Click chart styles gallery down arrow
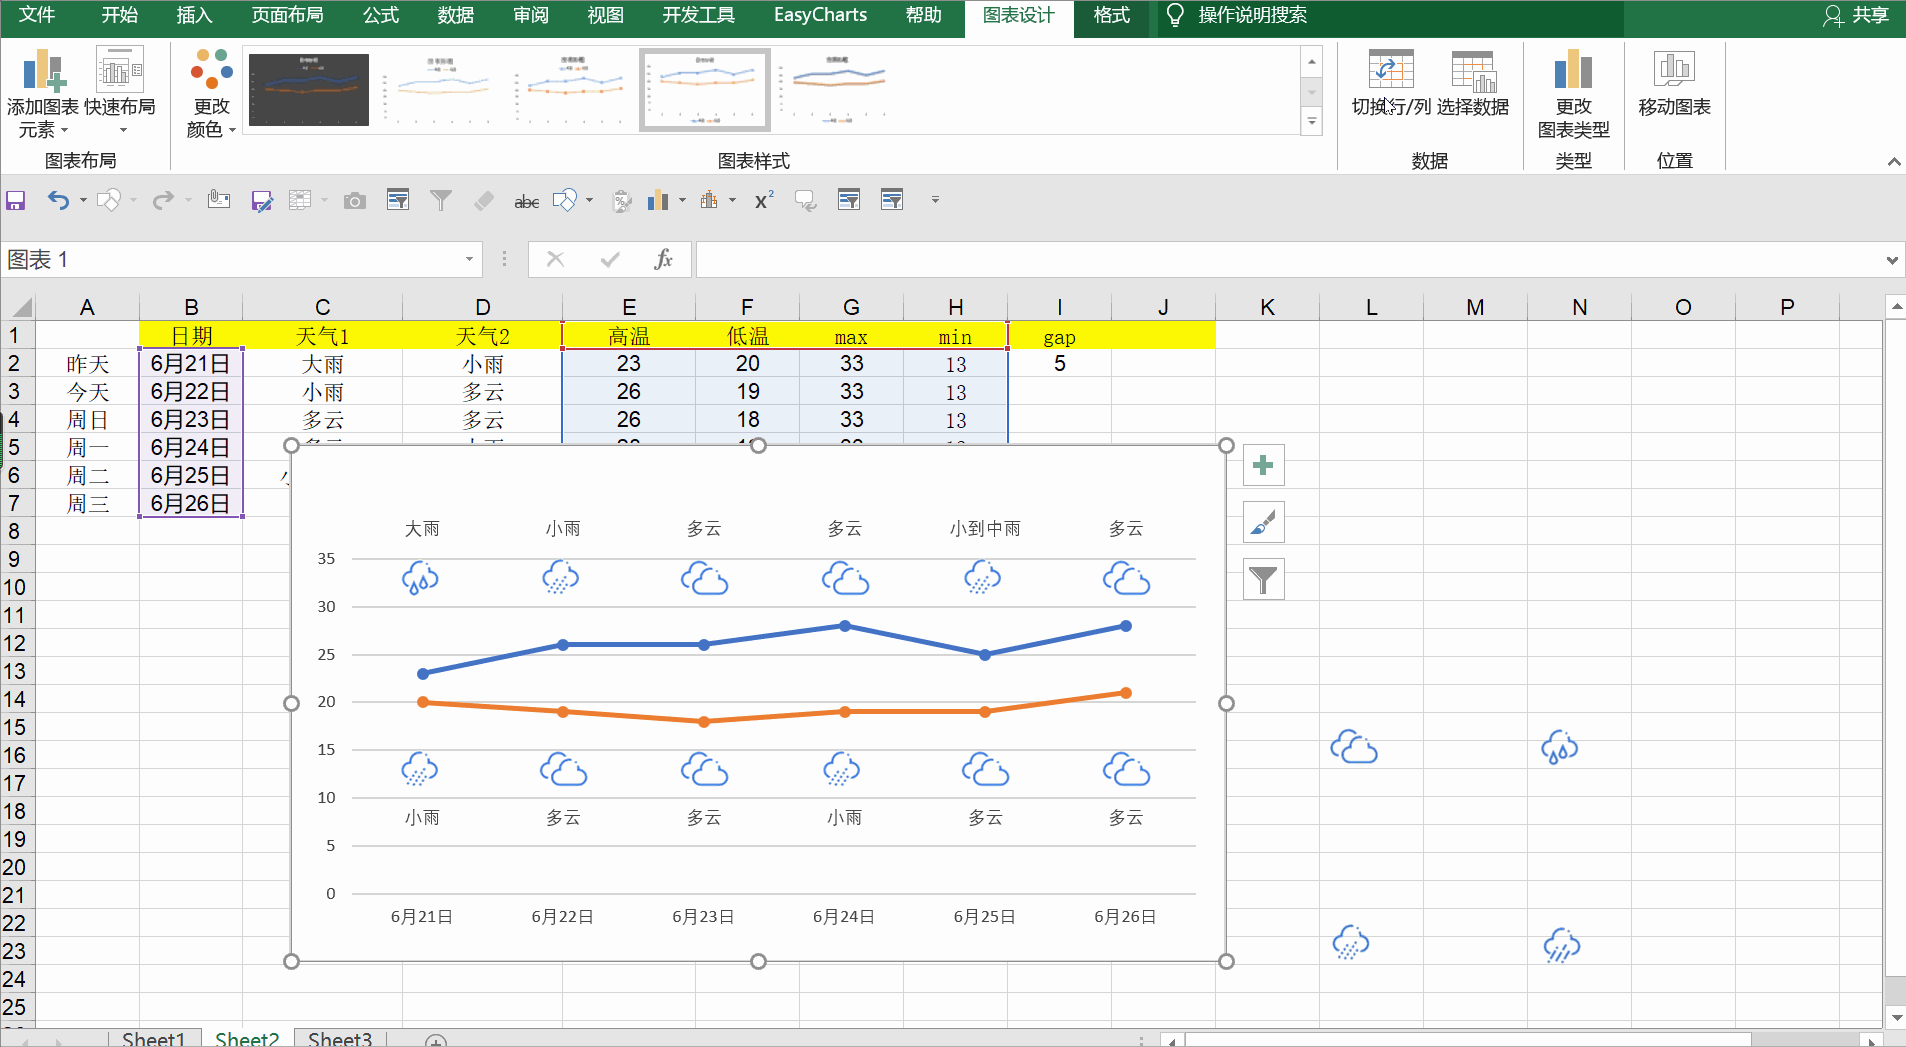Viewport: 1906px width, 1047px height. (x=1312, y=92)
